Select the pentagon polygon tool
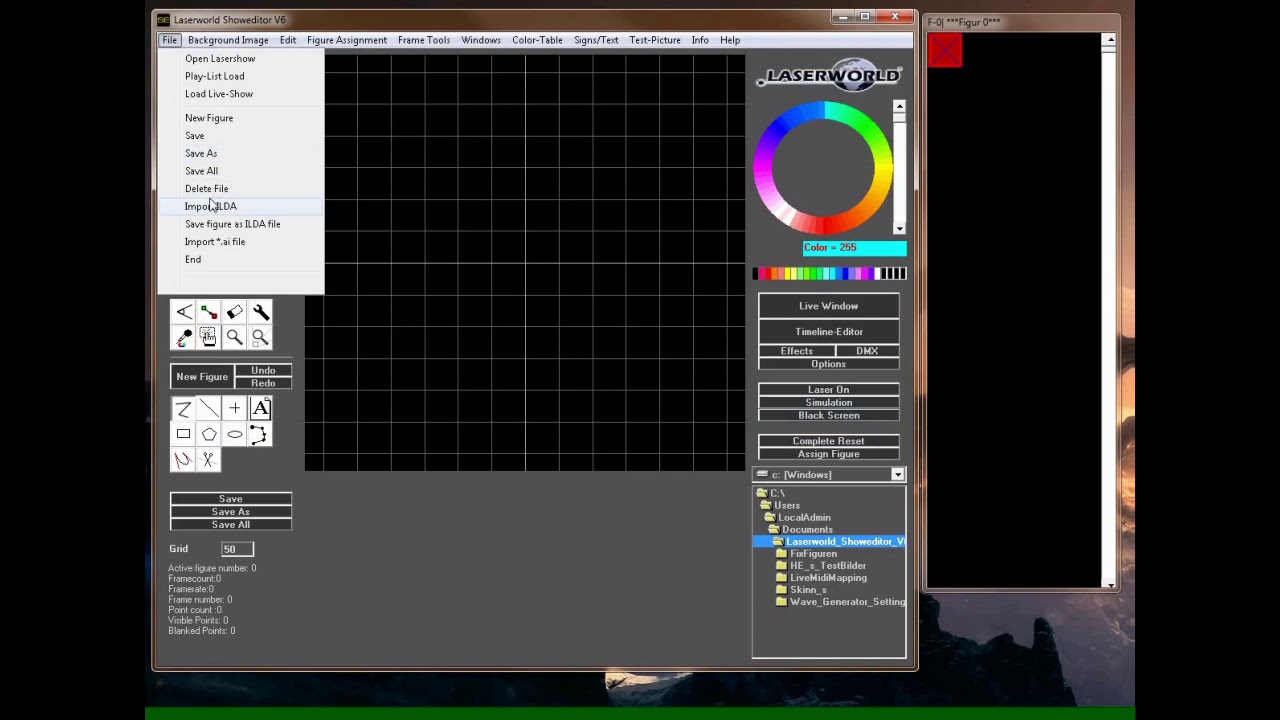This screenshot has height=720, width=1280. point(208,434)
